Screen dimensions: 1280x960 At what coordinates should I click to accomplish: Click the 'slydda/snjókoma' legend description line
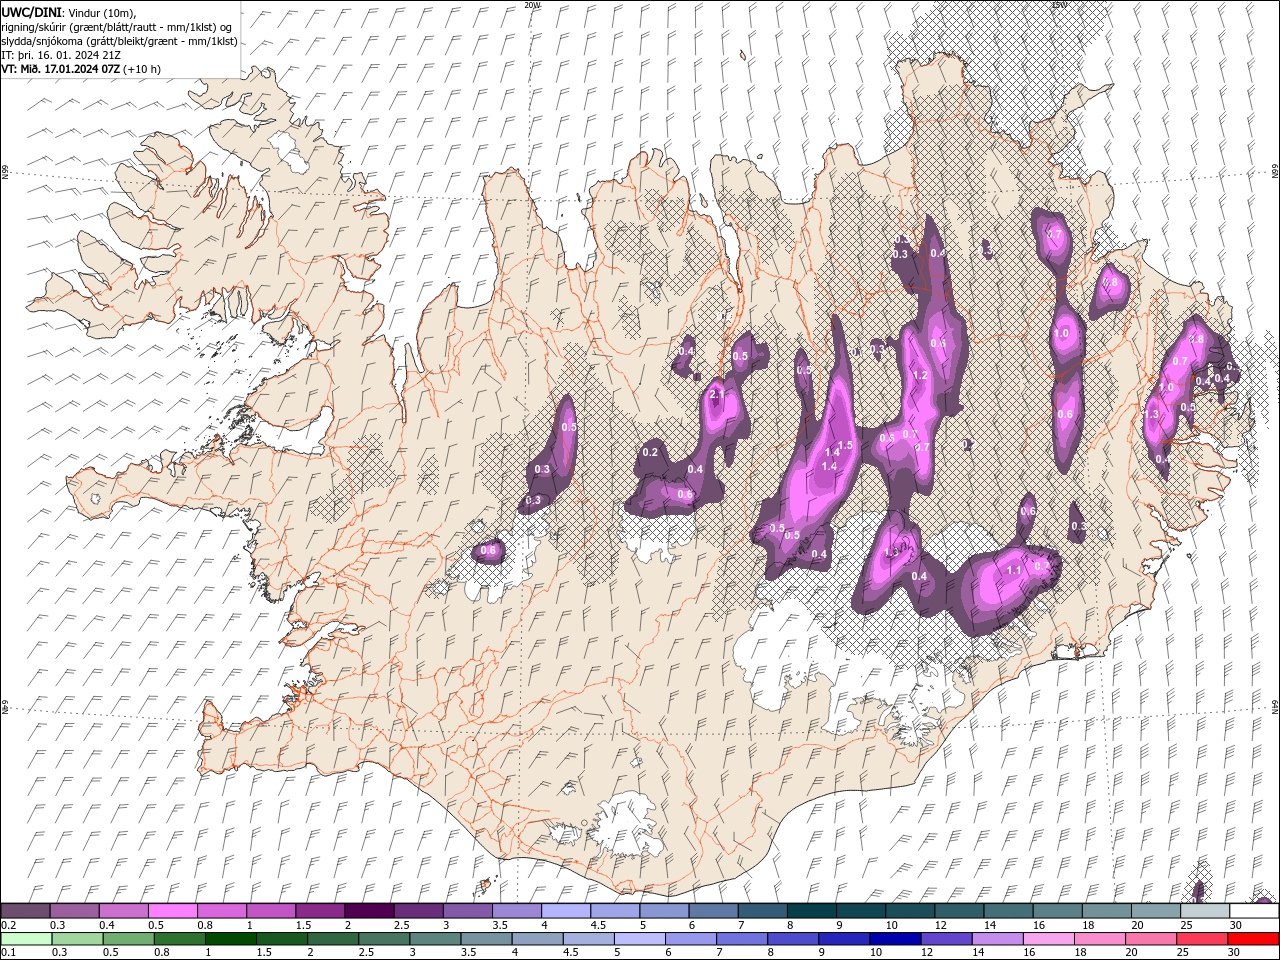click(x=120, y=41)
